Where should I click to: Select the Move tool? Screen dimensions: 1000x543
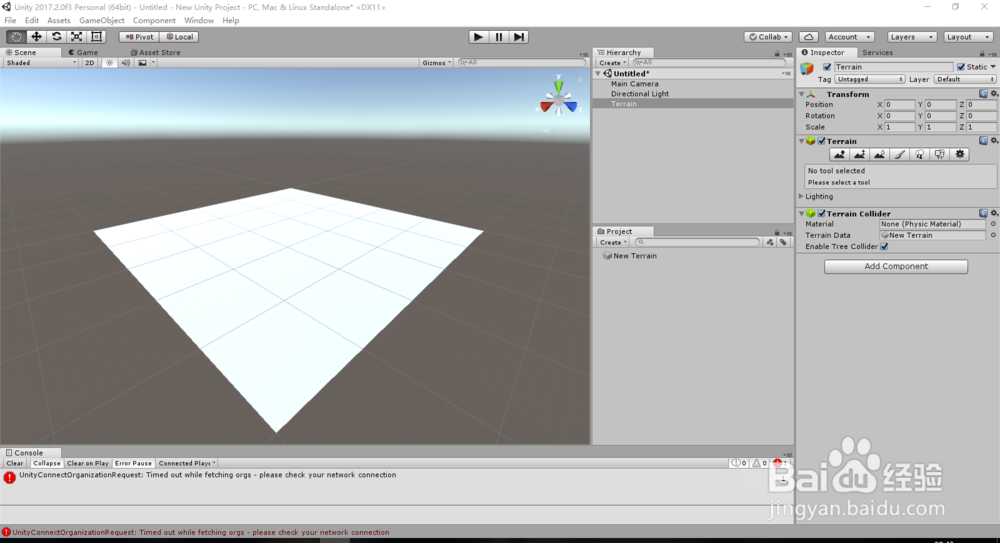[x=36, y=37]
